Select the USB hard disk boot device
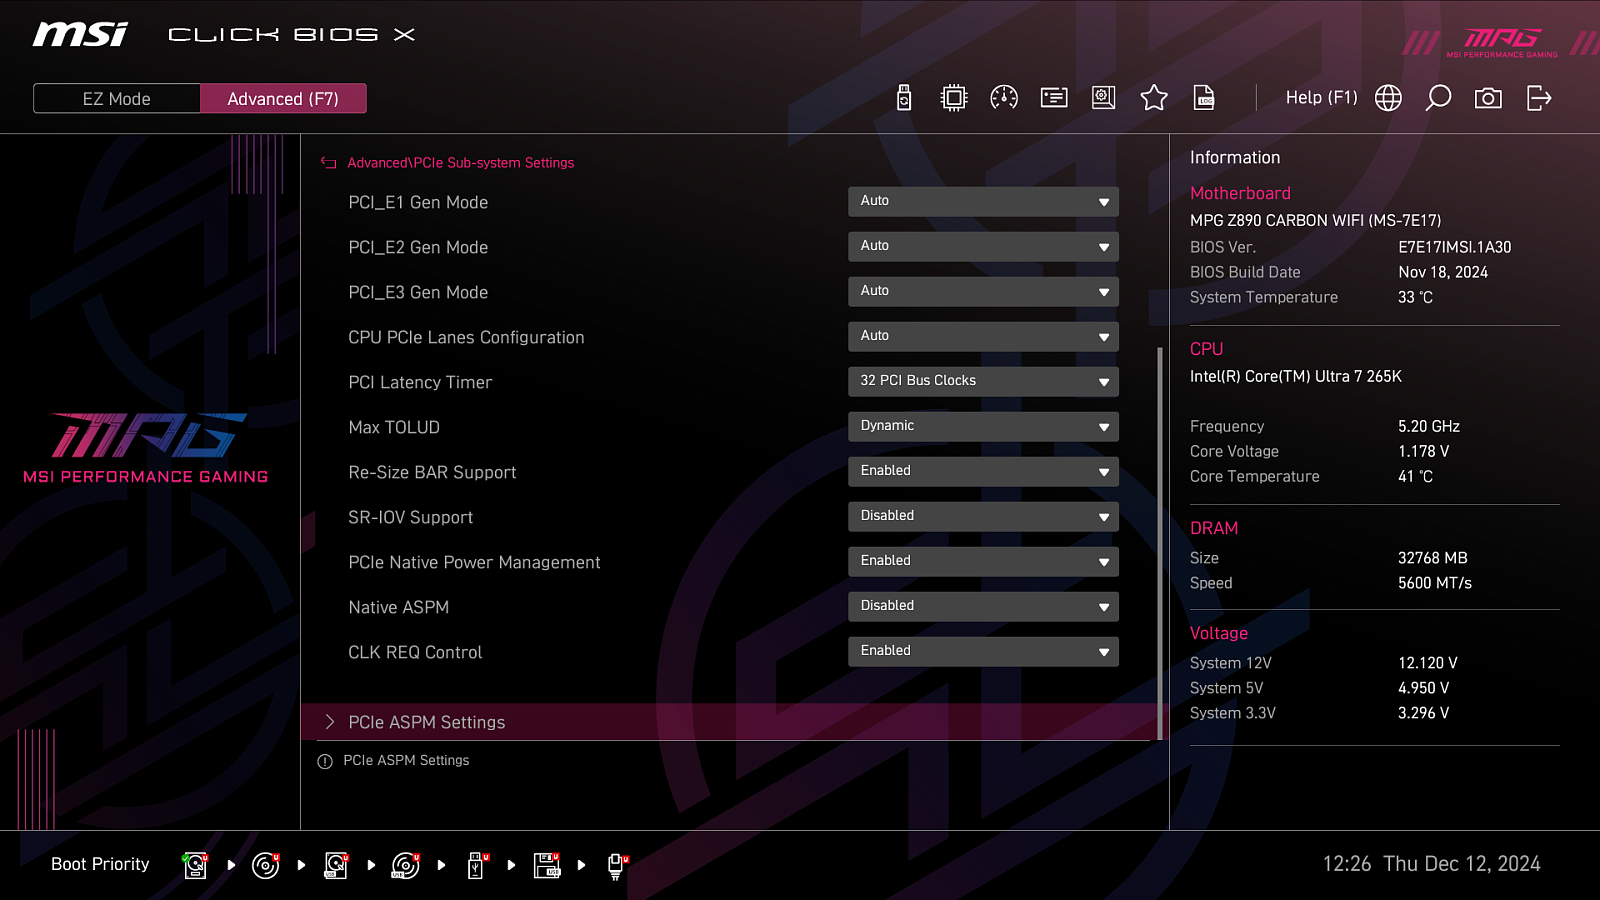1600x900 pixels. point(336,865)
